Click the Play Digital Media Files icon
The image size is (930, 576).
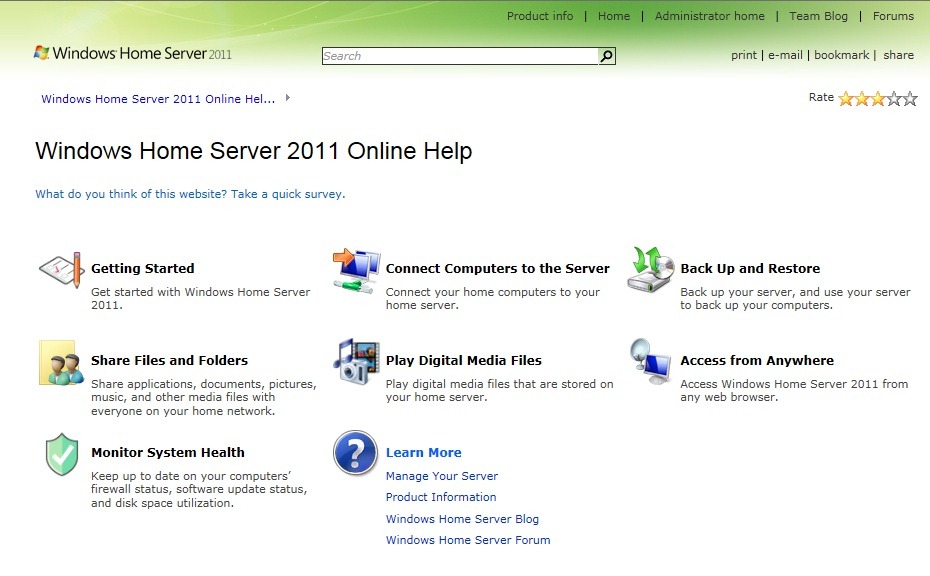coord(356,361)
